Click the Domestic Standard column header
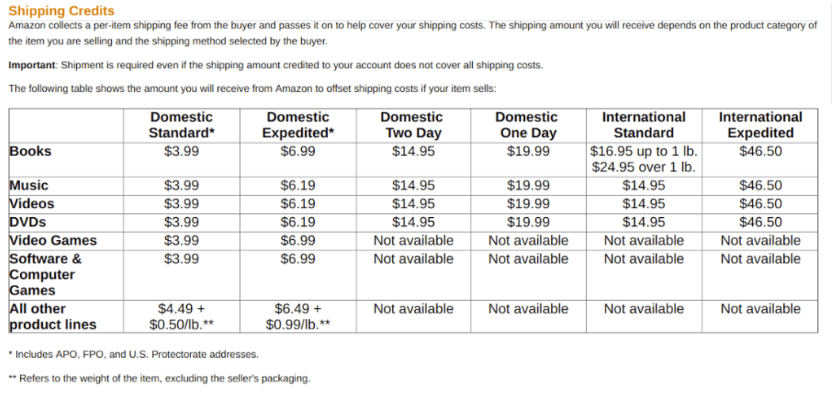Image resolution: width=834 pixels, height=401 pixels. (x=182, y=125)
